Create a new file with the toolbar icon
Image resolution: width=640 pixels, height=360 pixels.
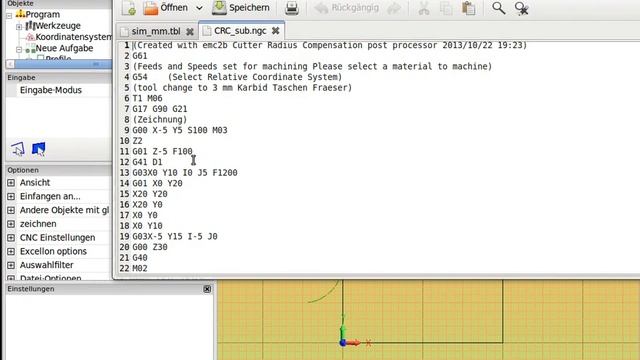coord(129,8)
